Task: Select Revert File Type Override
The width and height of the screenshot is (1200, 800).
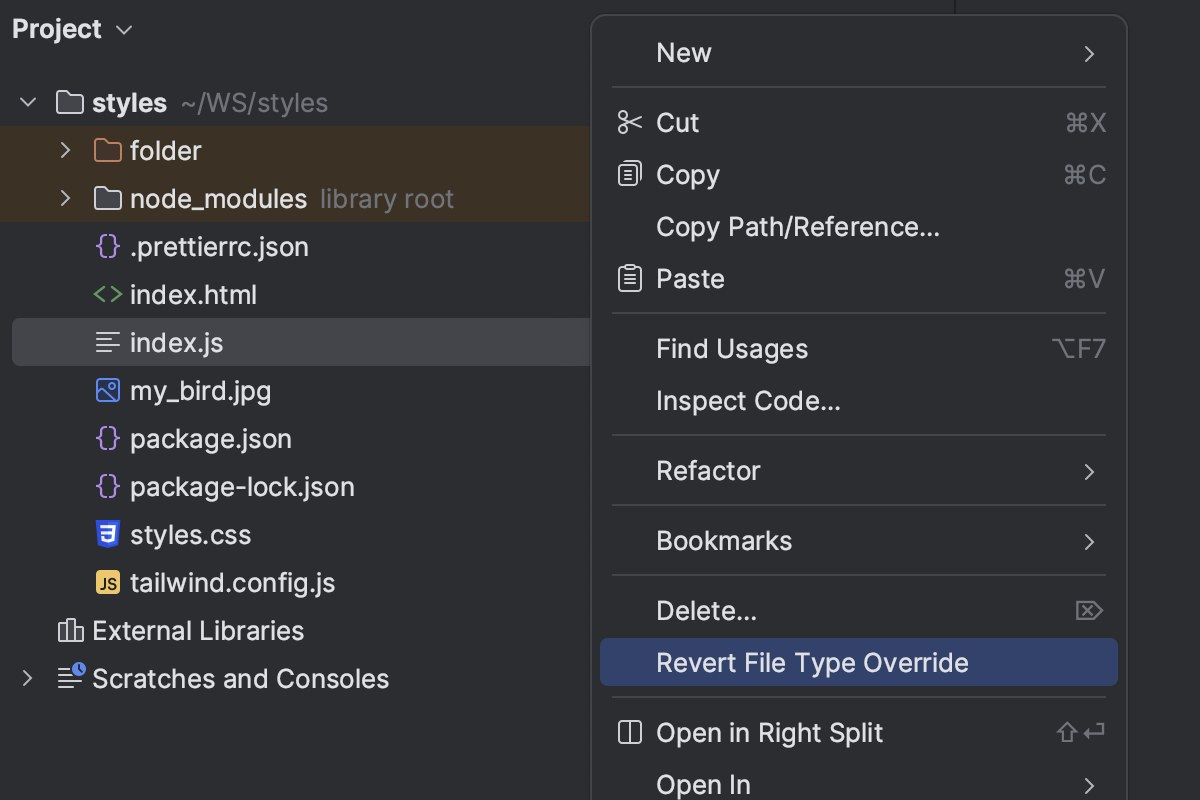Action: coord(811,662)
